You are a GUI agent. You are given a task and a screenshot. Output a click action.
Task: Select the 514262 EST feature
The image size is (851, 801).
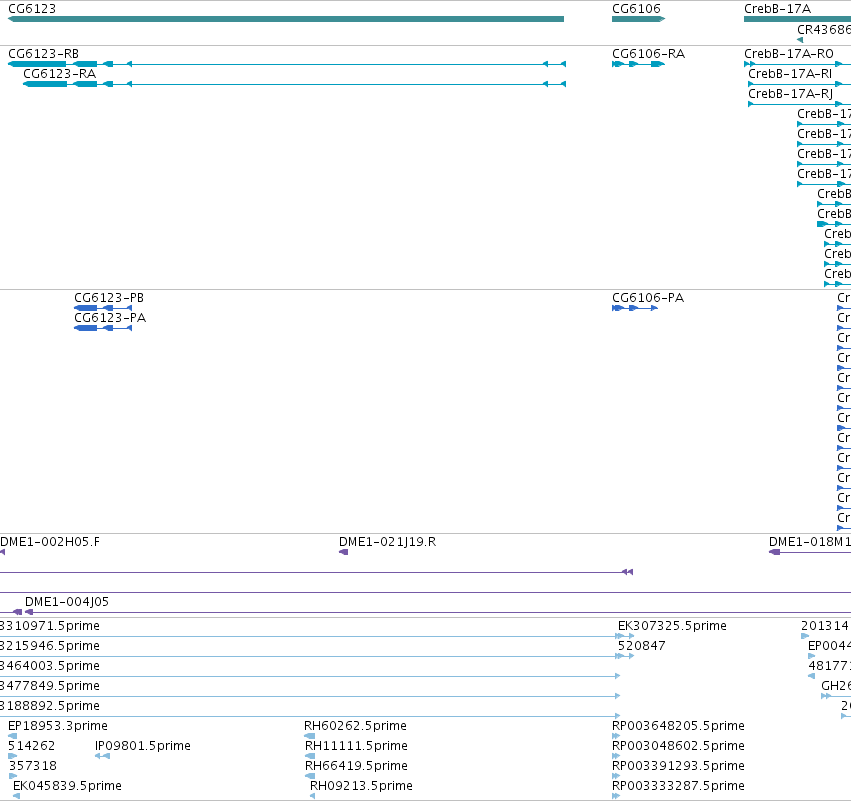click(12, 756)
